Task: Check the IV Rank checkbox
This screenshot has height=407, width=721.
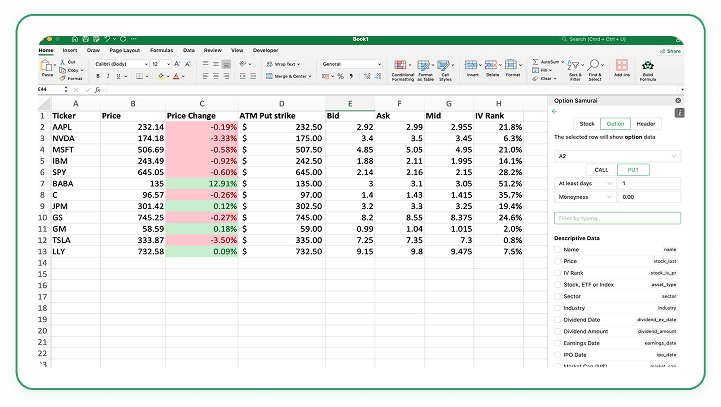Action: pos(557,273)
